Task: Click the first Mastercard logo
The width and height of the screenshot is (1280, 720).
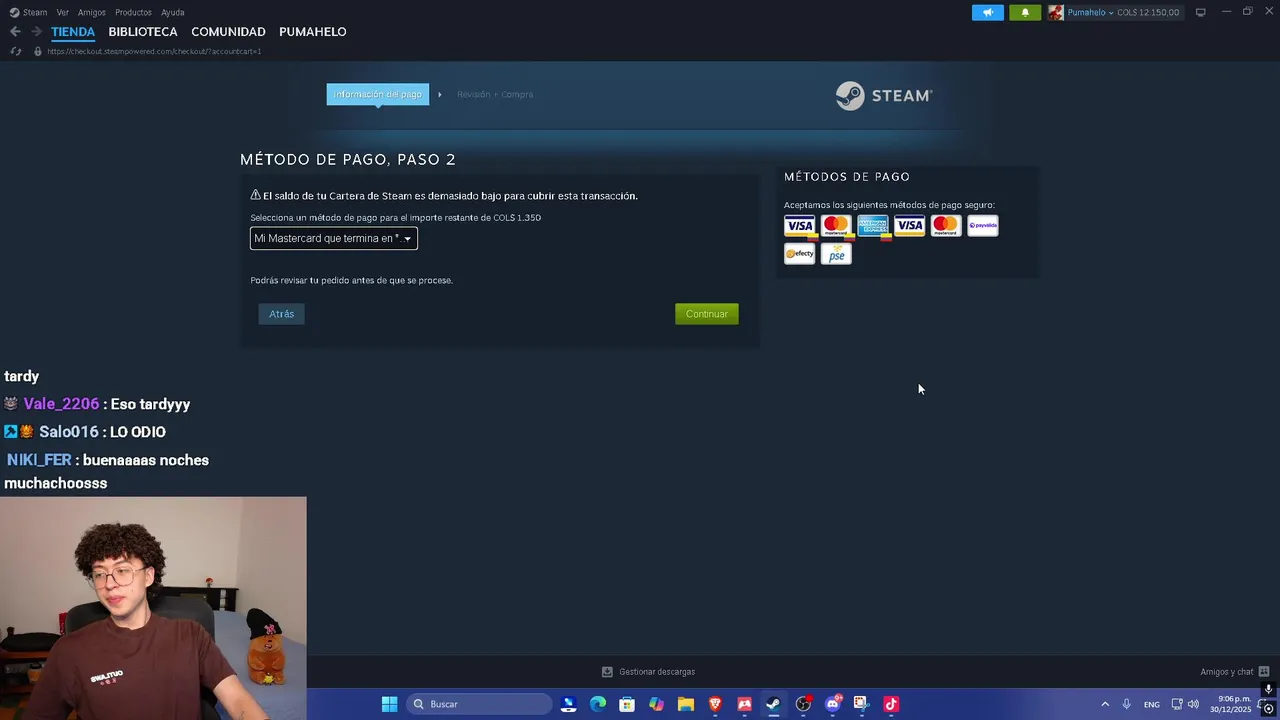Action: (x=836, y=226)
